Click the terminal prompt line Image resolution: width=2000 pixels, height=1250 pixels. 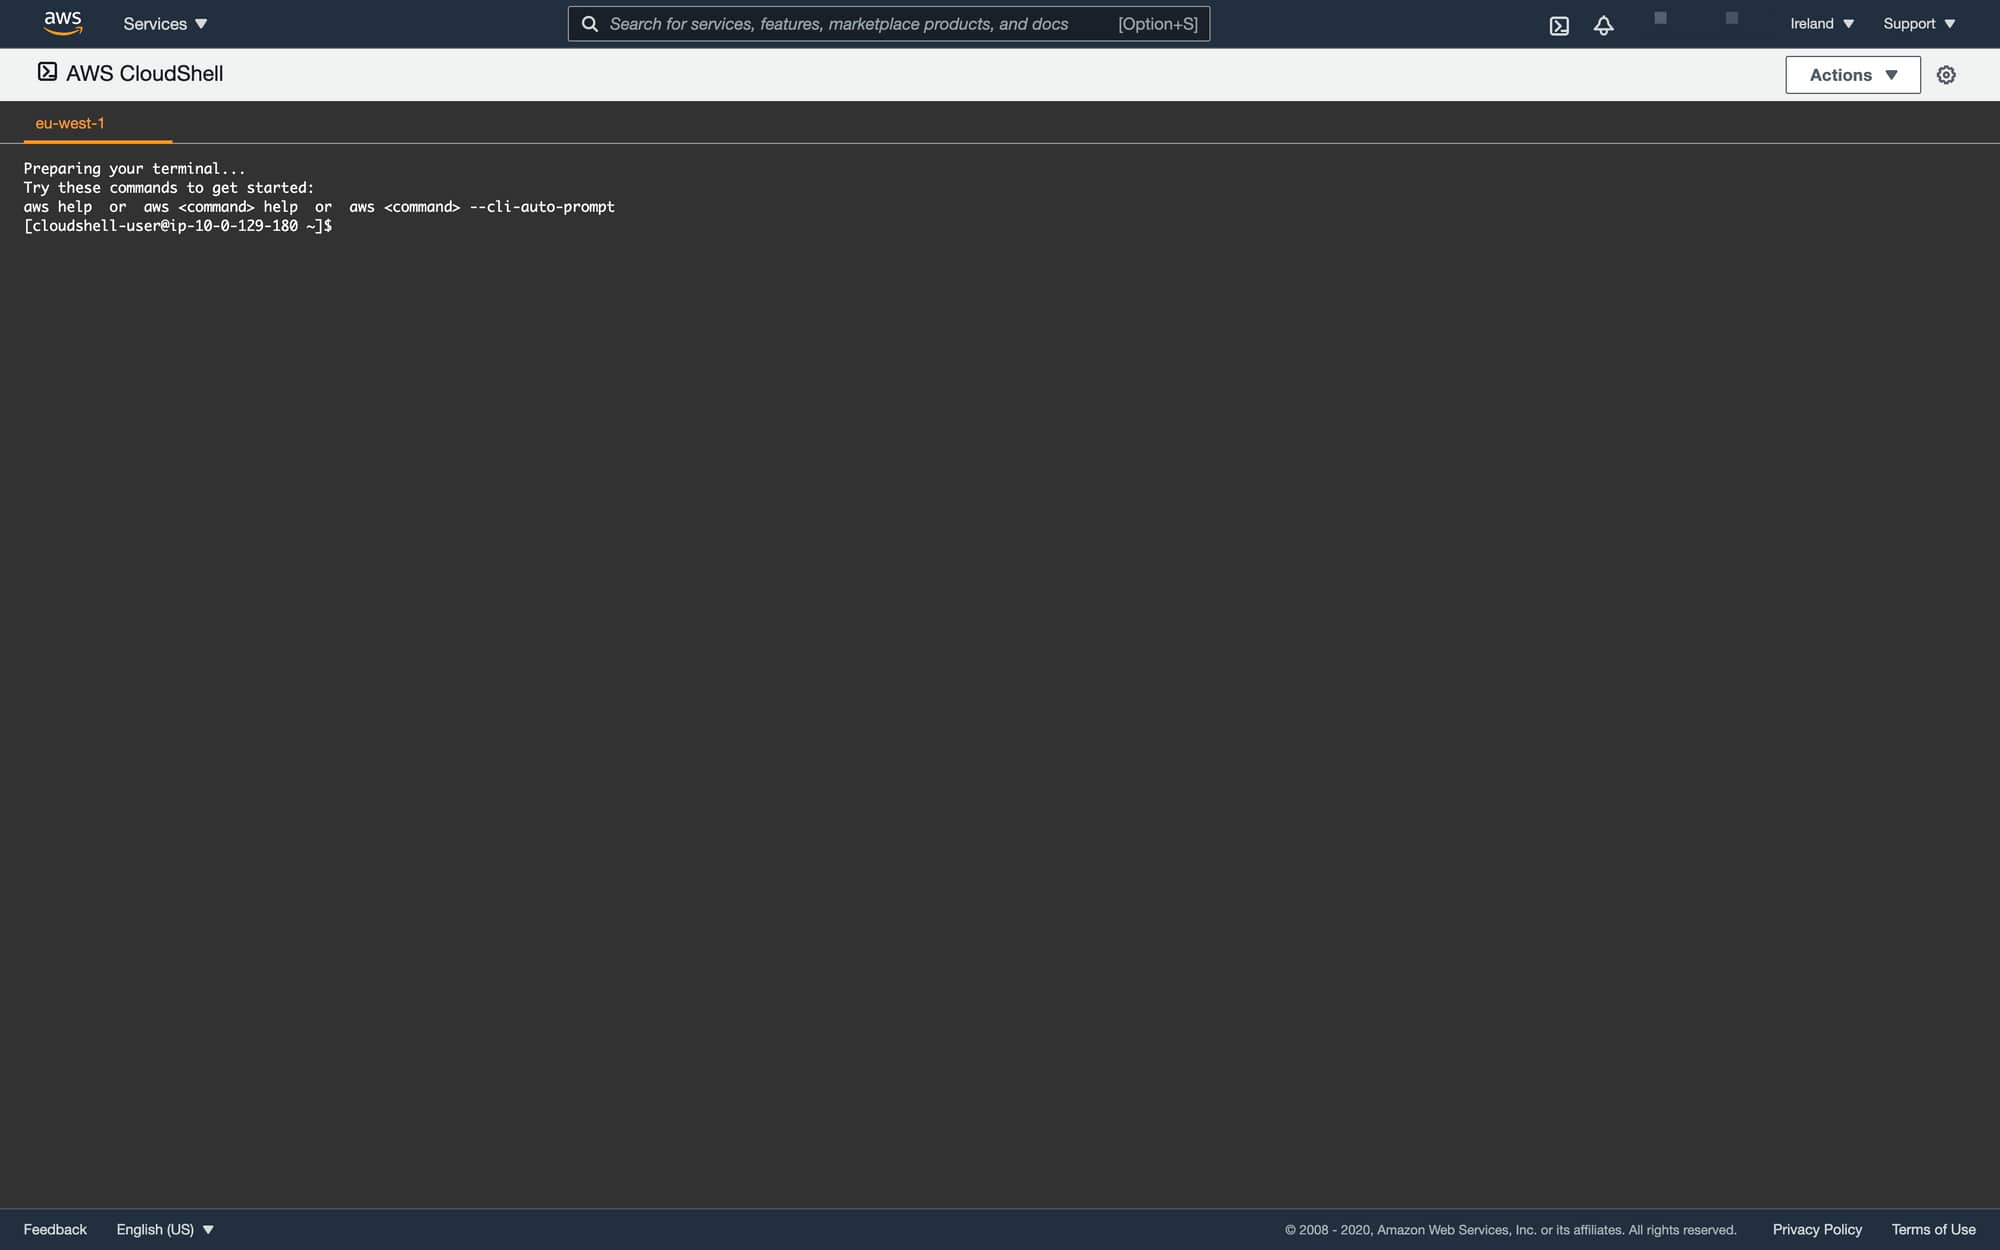(x=178, y=226)
